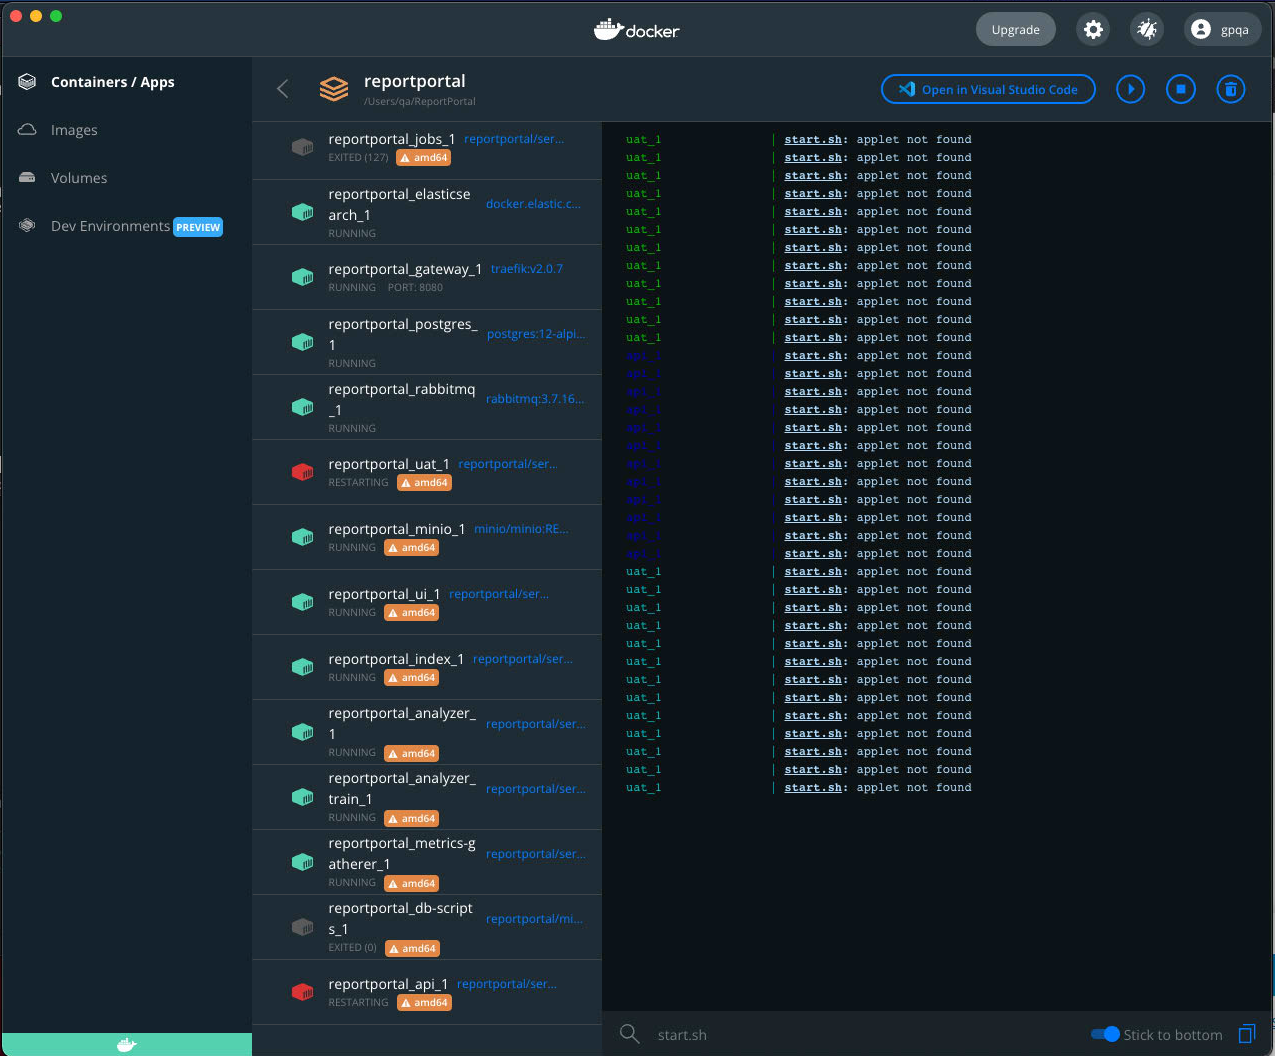This screenshot has width=1275, height=1056.
Task: Select red reportportal_uat_1 container icon
Action: (x=302, y=472)
